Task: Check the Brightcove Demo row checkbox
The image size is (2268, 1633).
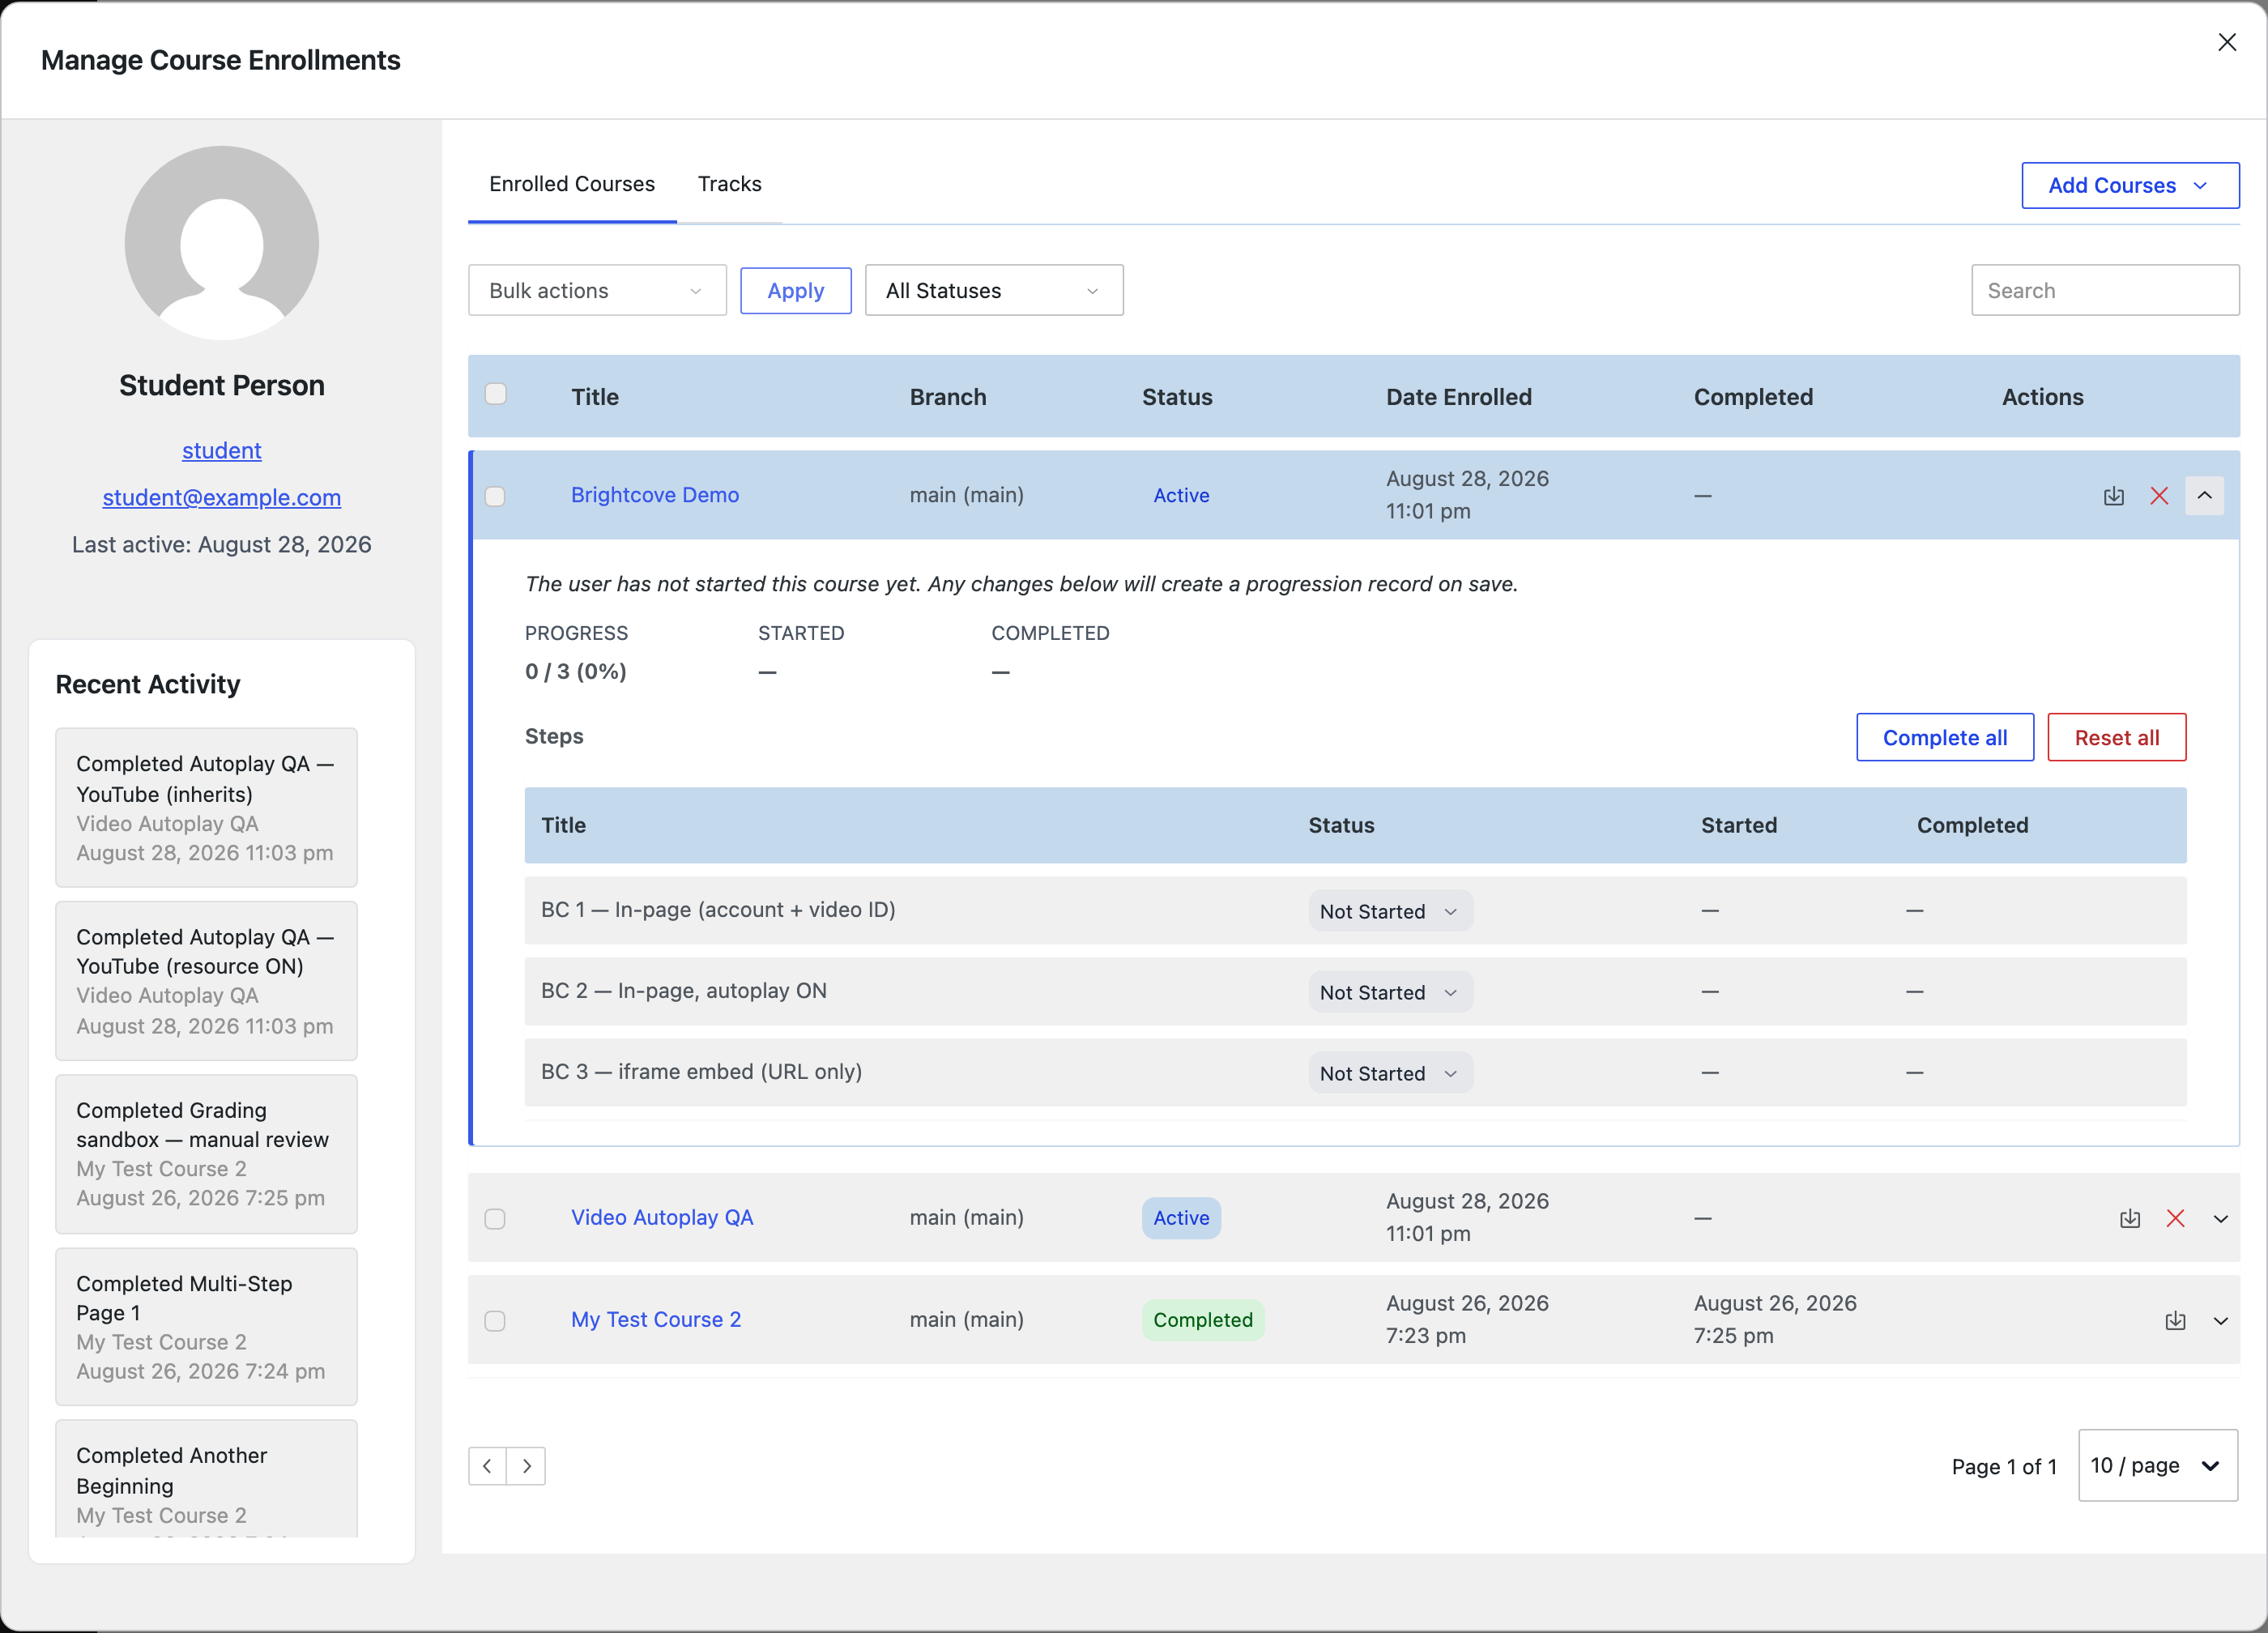Action: click(x=495, y=496)
